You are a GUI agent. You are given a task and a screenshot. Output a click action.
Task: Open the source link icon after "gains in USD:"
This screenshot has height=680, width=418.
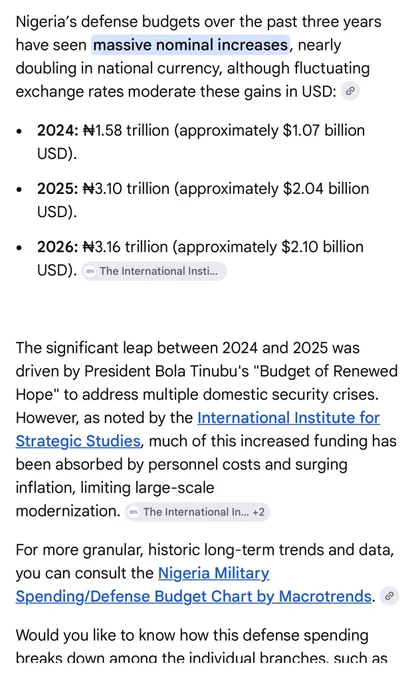pos(350,92)
